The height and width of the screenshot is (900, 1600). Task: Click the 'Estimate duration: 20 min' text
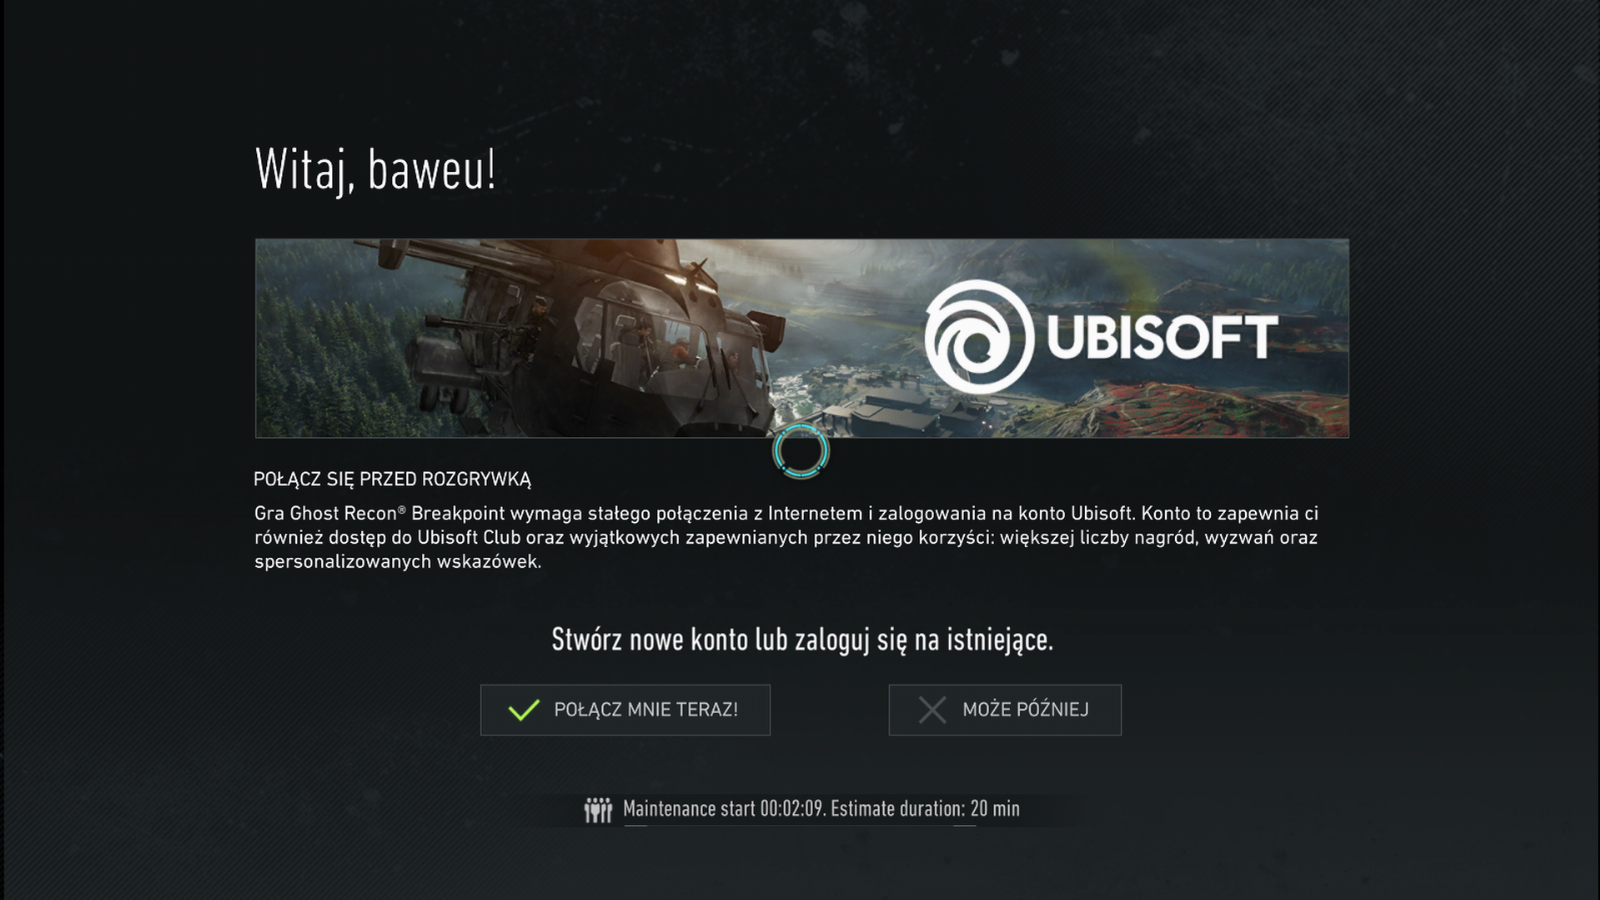pyautogui.click(x=925, y=809)
